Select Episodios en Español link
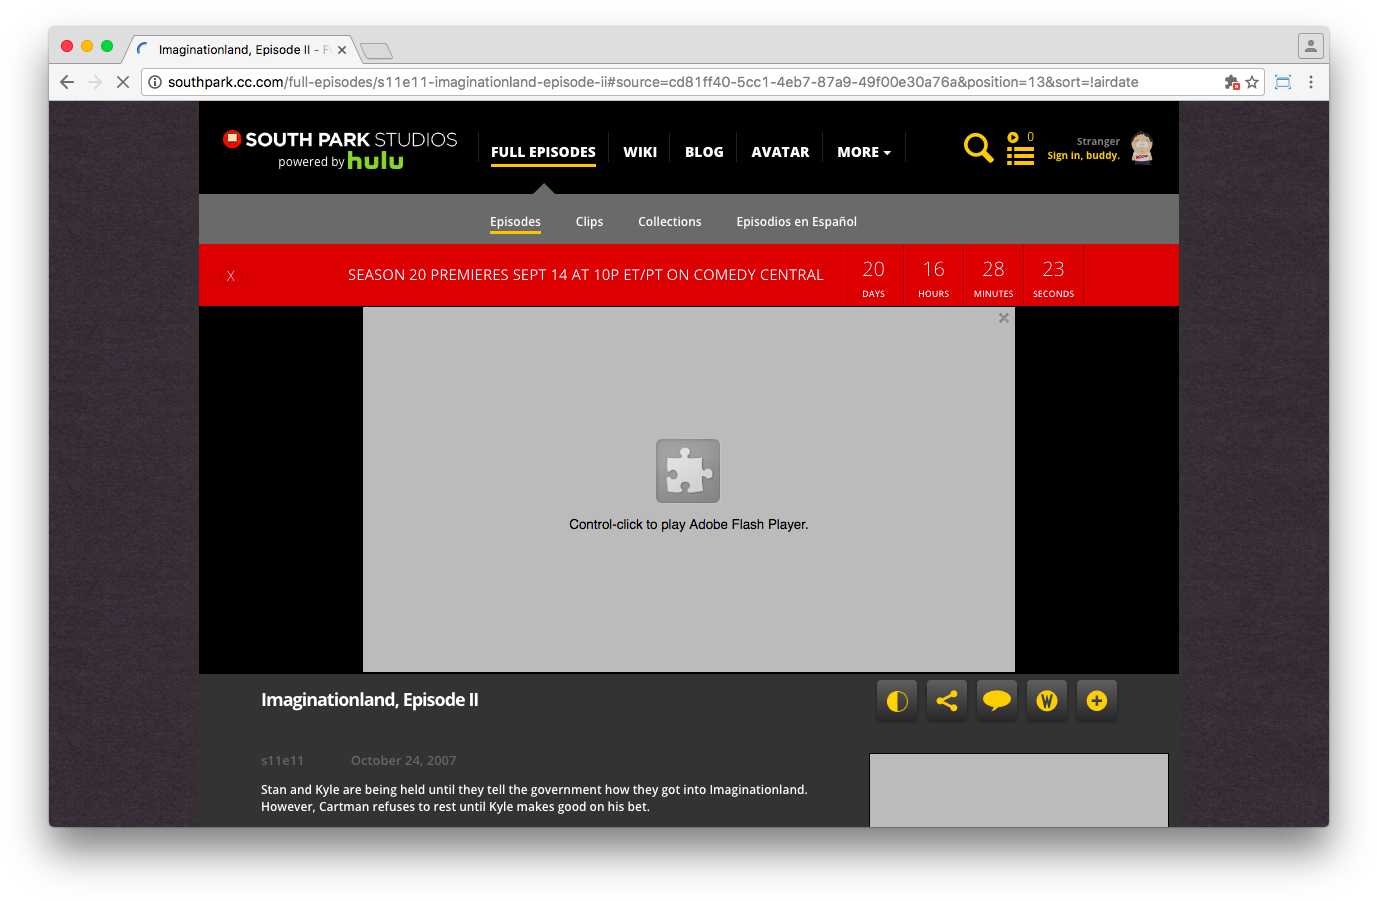The image size is (1377, 901). 796,222
